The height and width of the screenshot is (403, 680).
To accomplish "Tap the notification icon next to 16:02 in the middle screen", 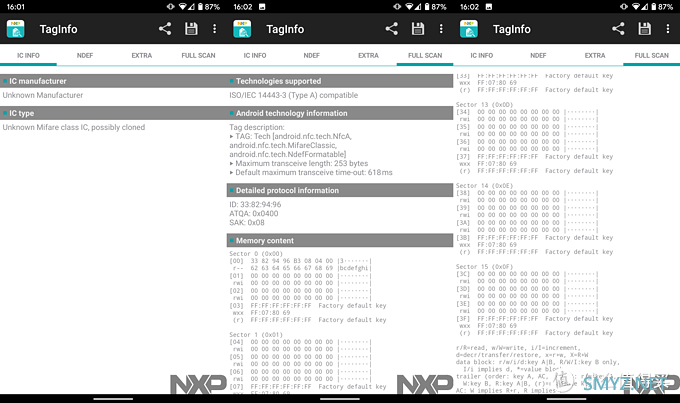I will 262,7.
